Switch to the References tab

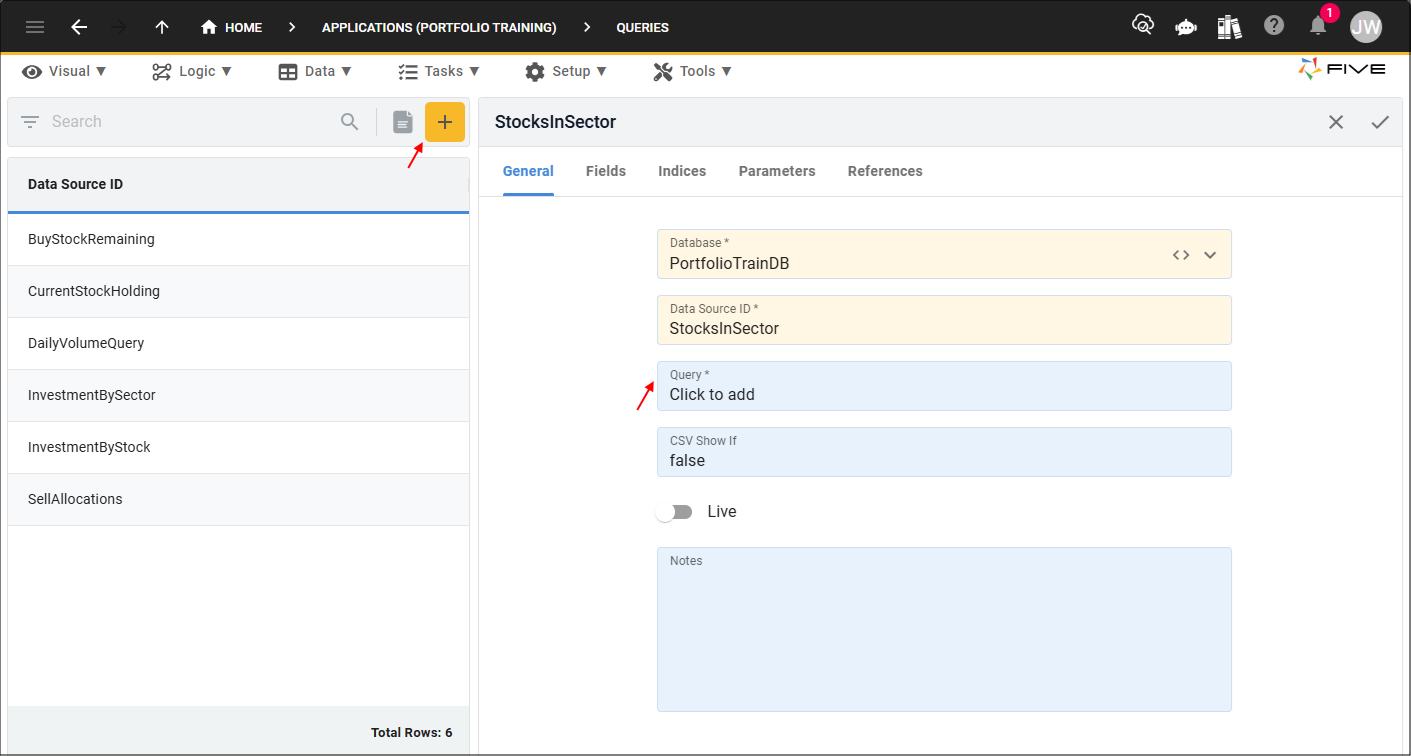coord(885,171)
